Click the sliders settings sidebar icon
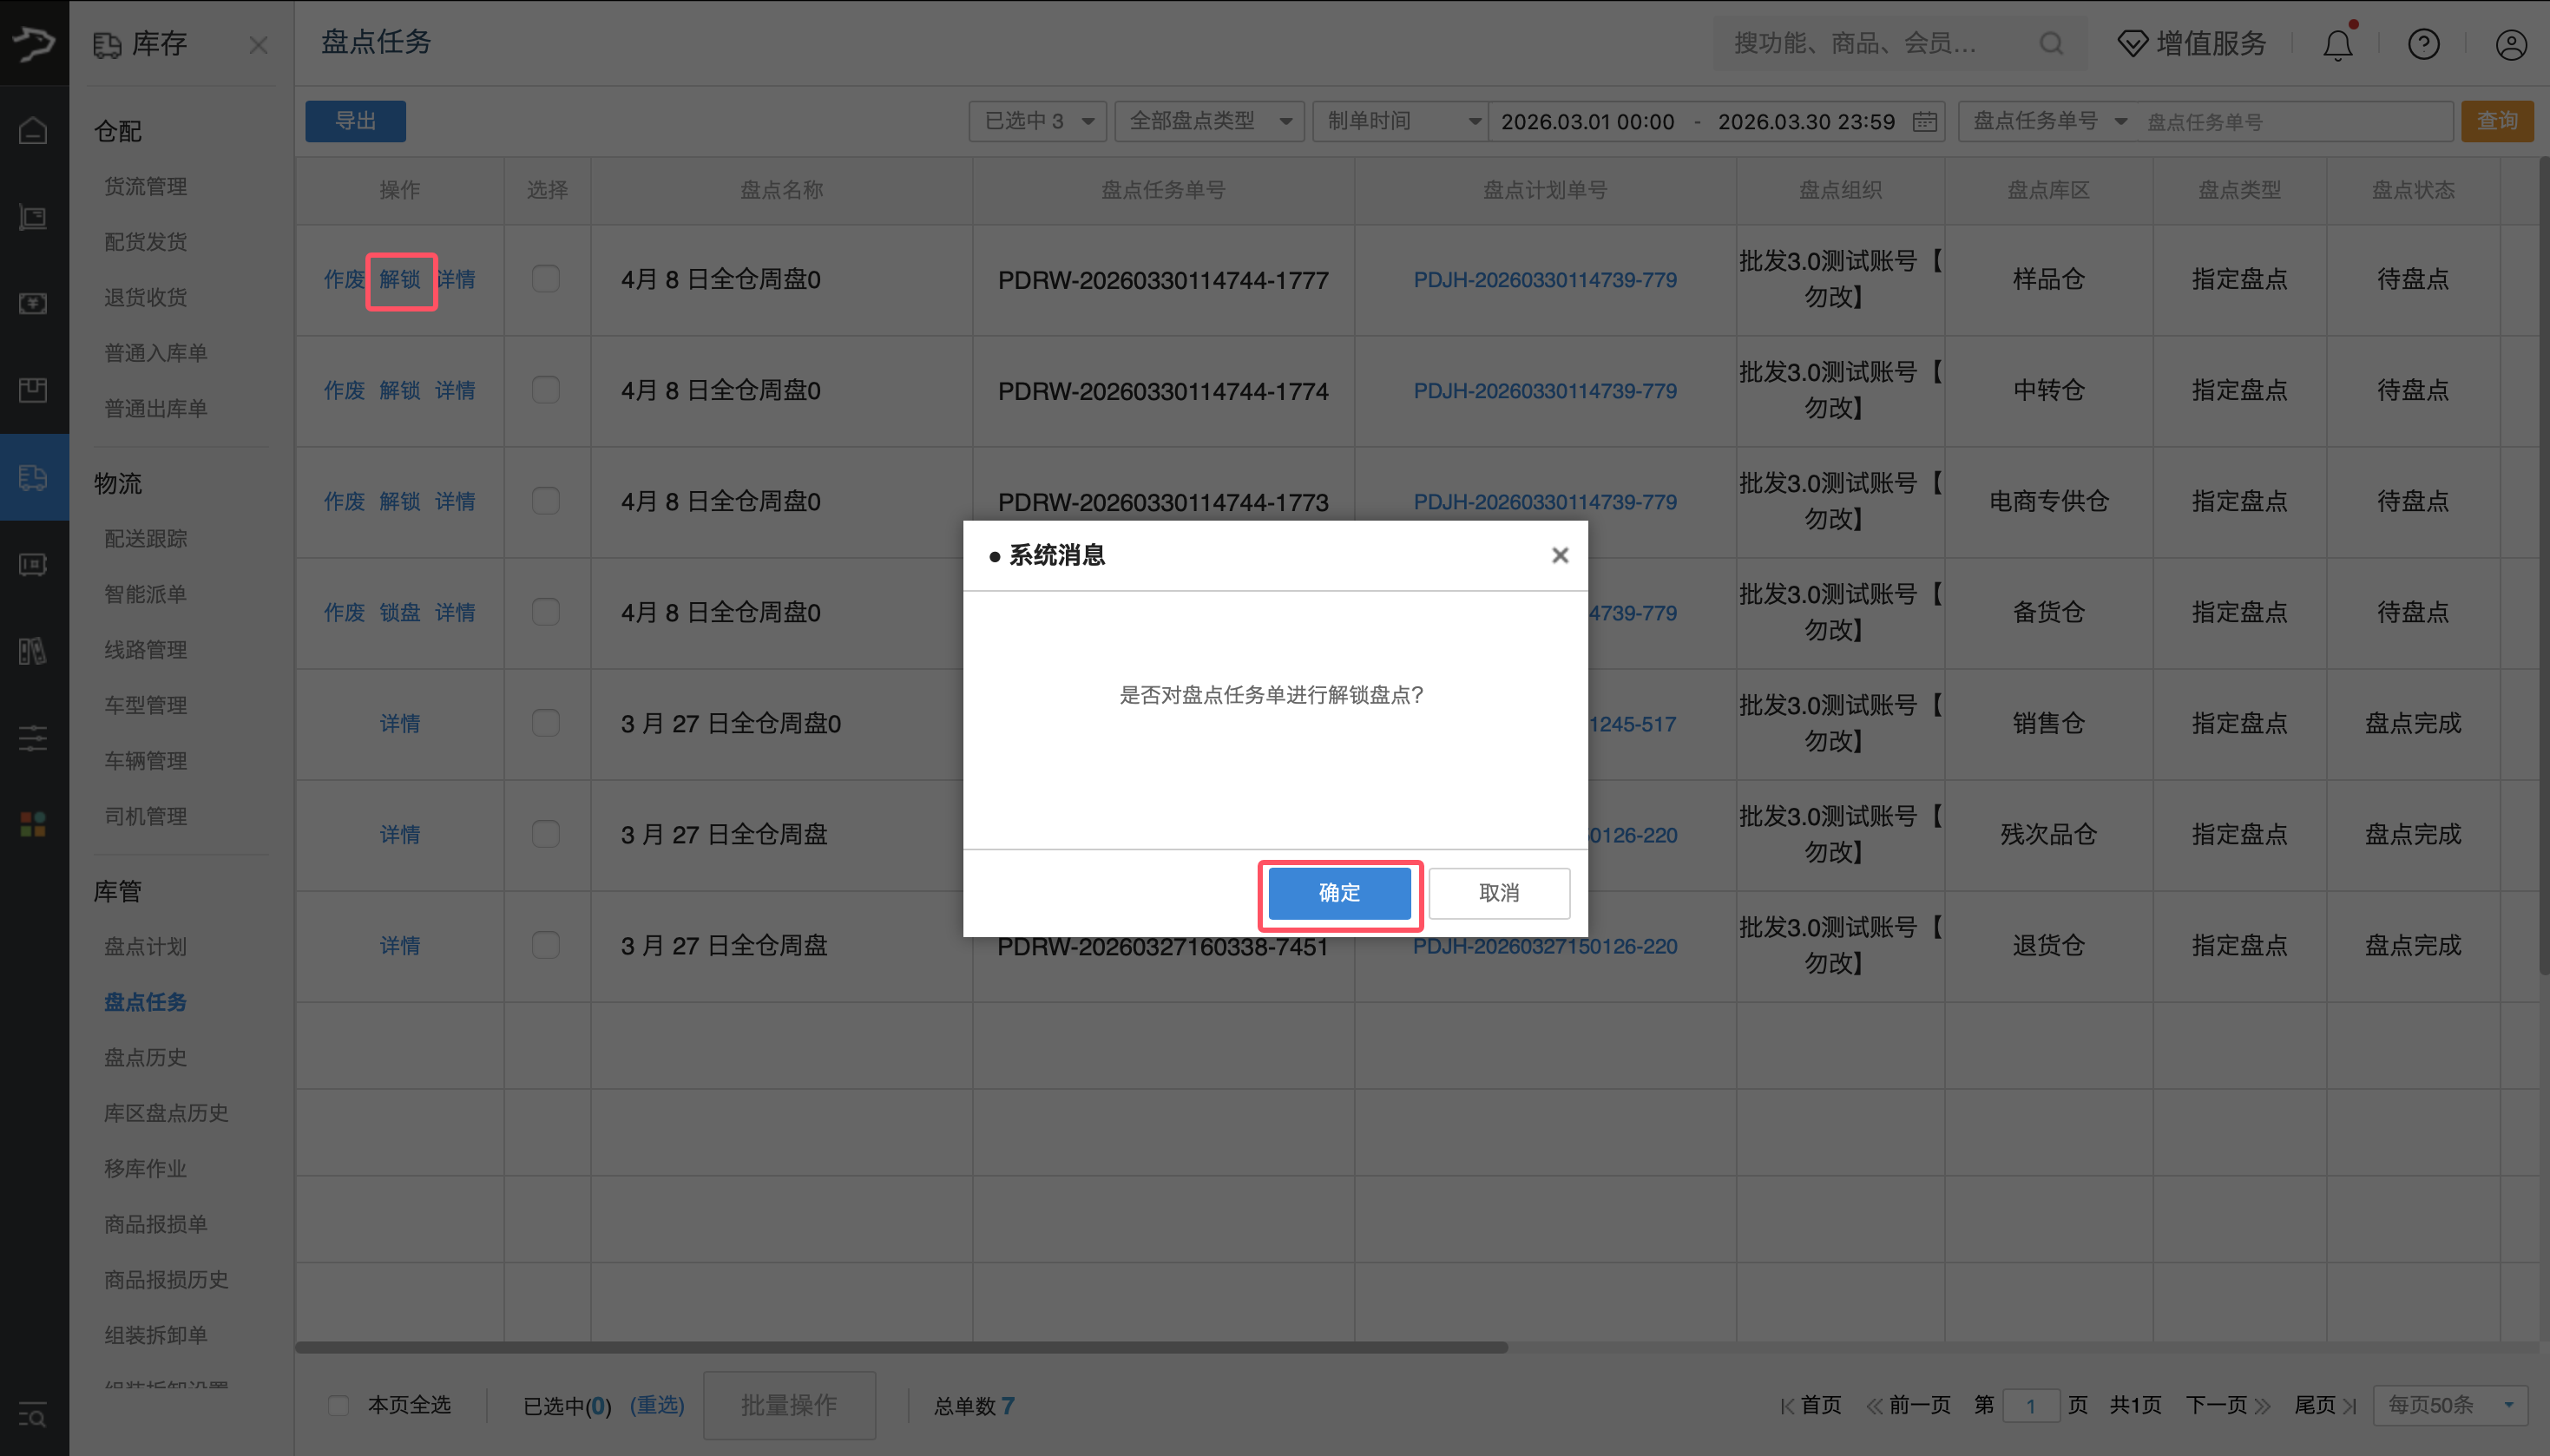This screenshot has height=1456, width=2550. click(33, 738)
